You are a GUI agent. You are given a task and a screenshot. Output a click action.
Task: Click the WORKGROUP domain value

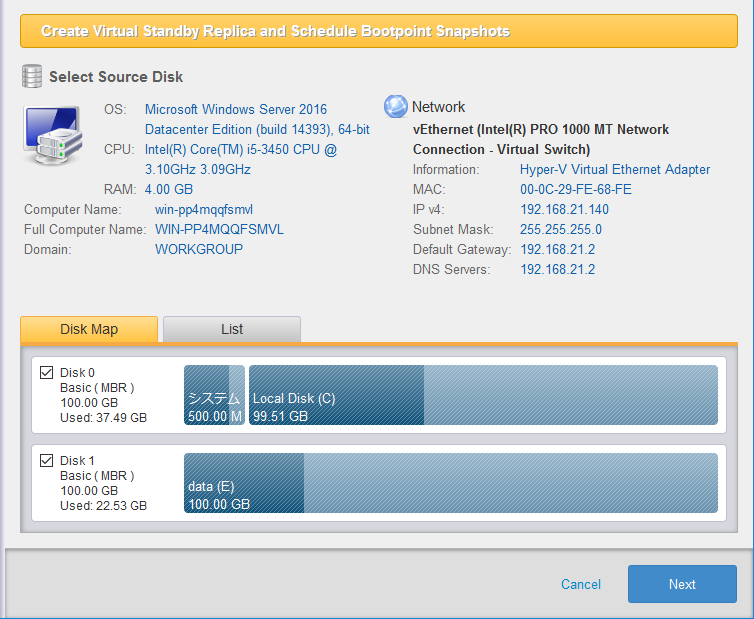199,249
